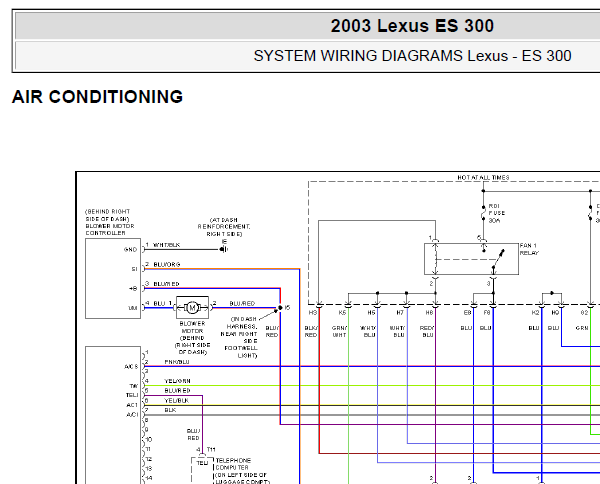
Task: Click the 'YEL/BLK' wire label
Action: [176, 401]
